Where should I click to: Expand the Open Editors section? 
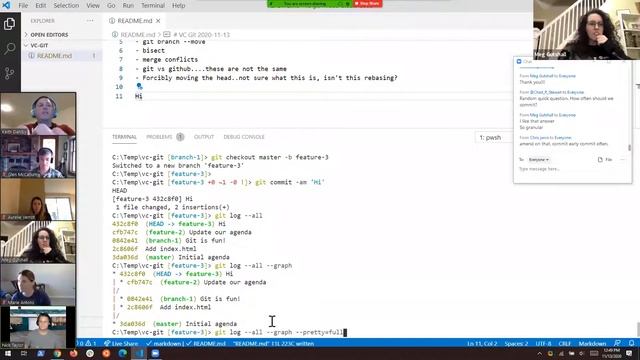[49, 35]
